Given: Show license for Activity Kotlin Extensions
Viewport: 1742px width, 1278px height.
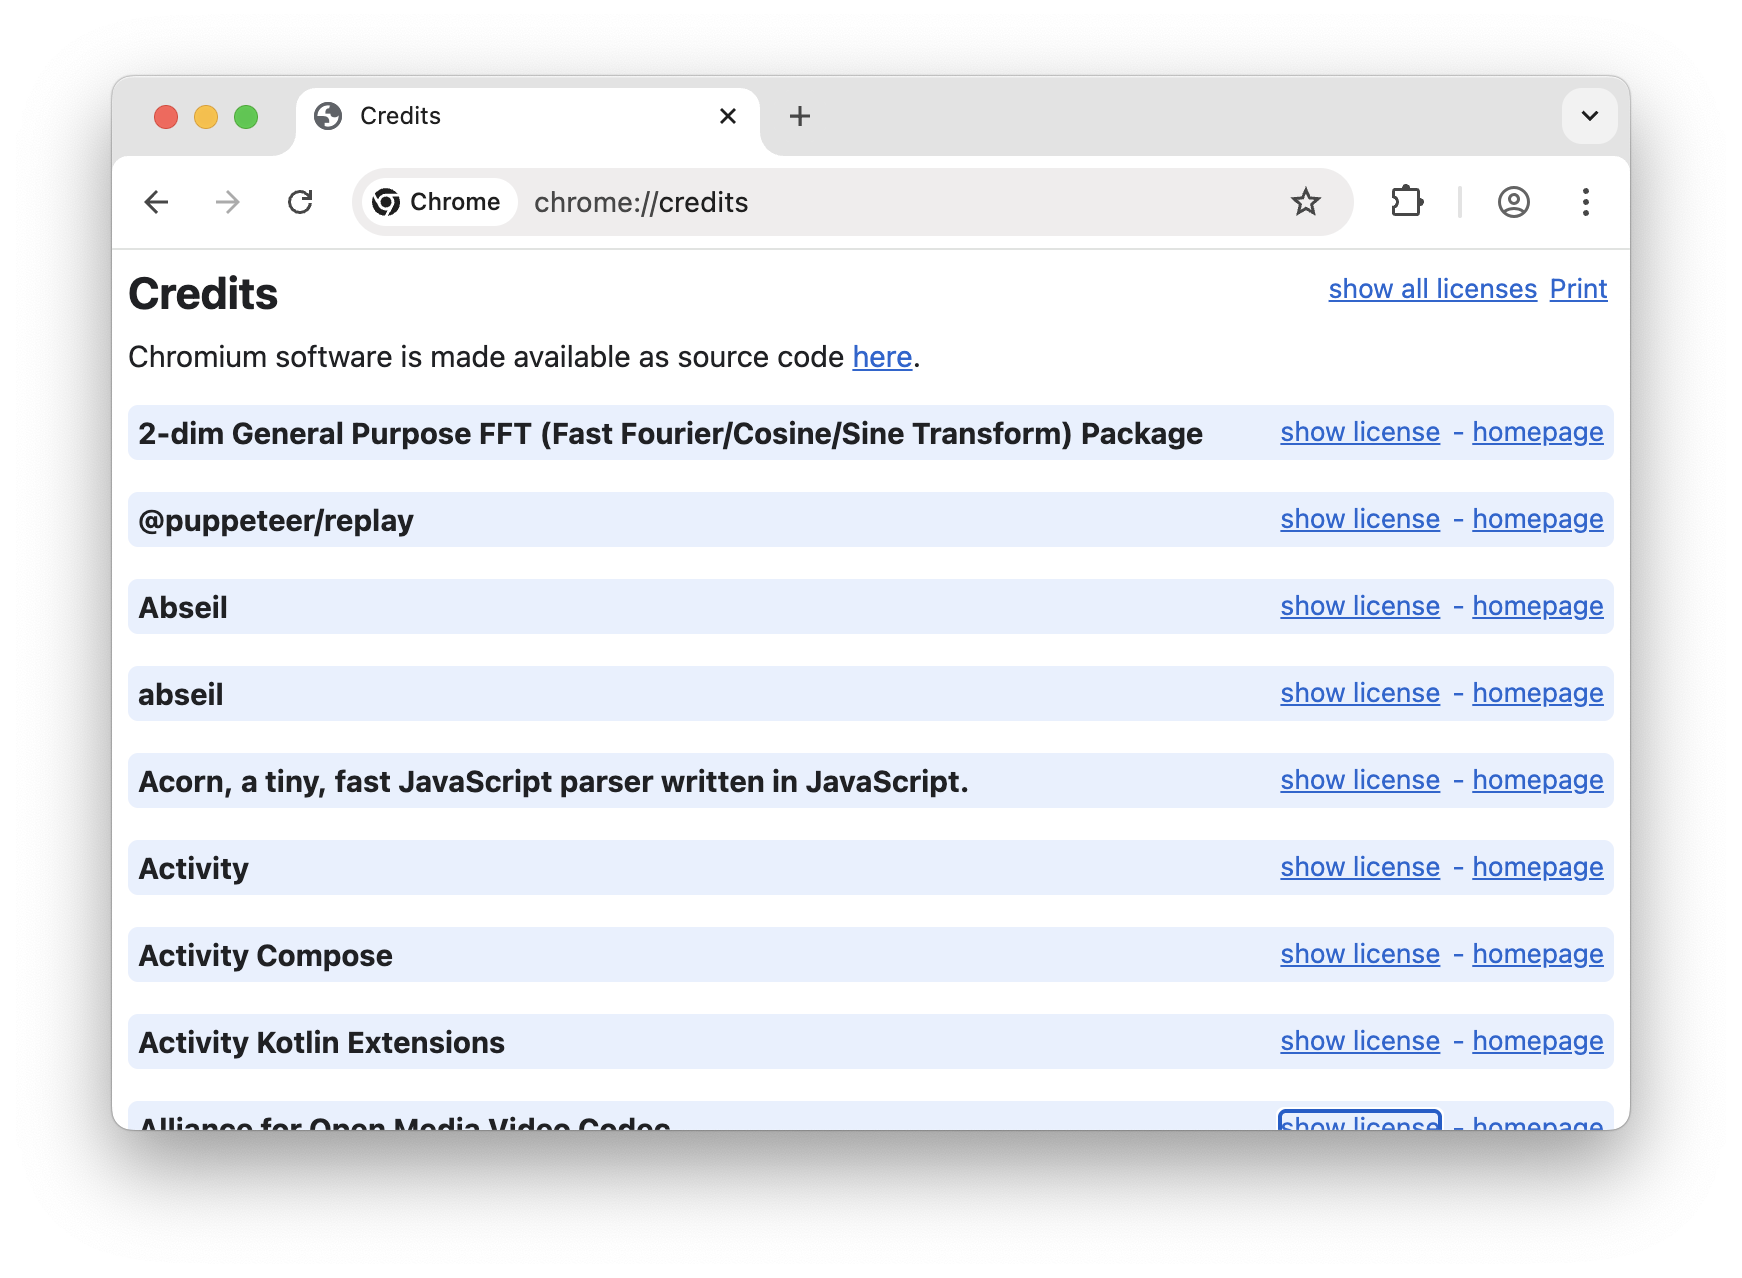Looking at the screenshot, I should [x=1360, y=1041].
